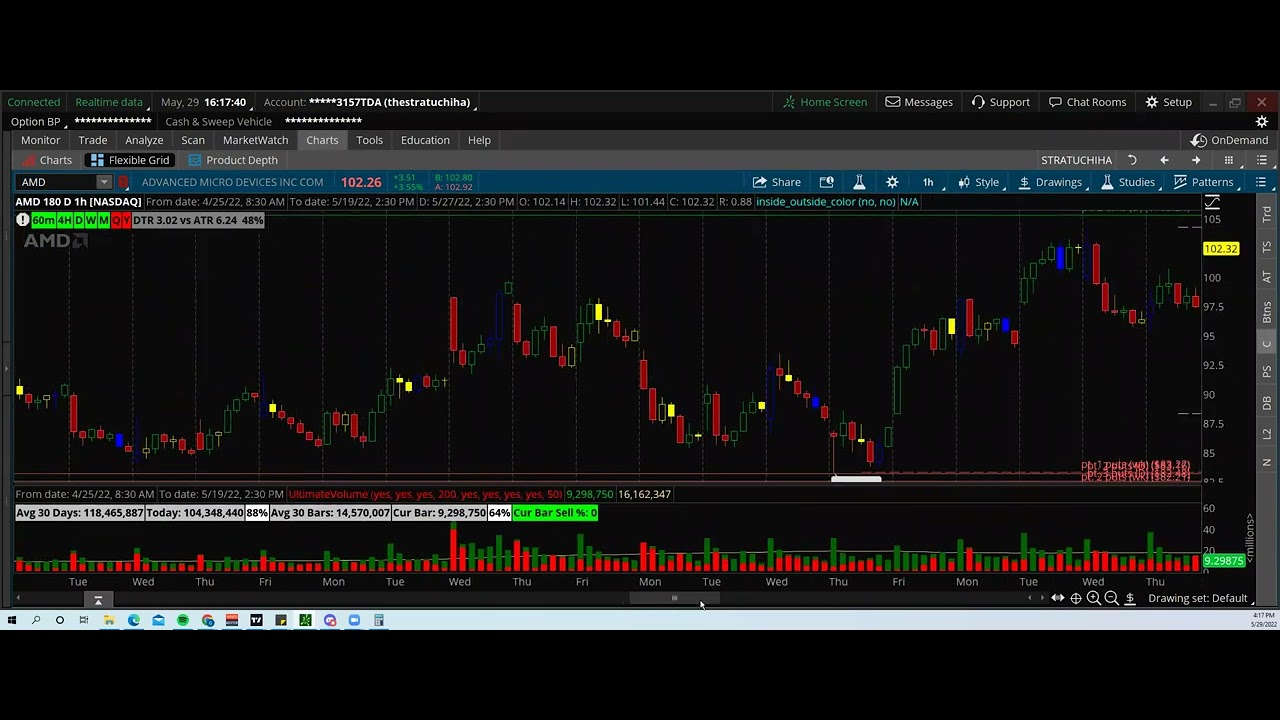Click the horizontal chart scrollbar thumb
Viewport: 1280px width, 720px height.
(x=674, y=598)
